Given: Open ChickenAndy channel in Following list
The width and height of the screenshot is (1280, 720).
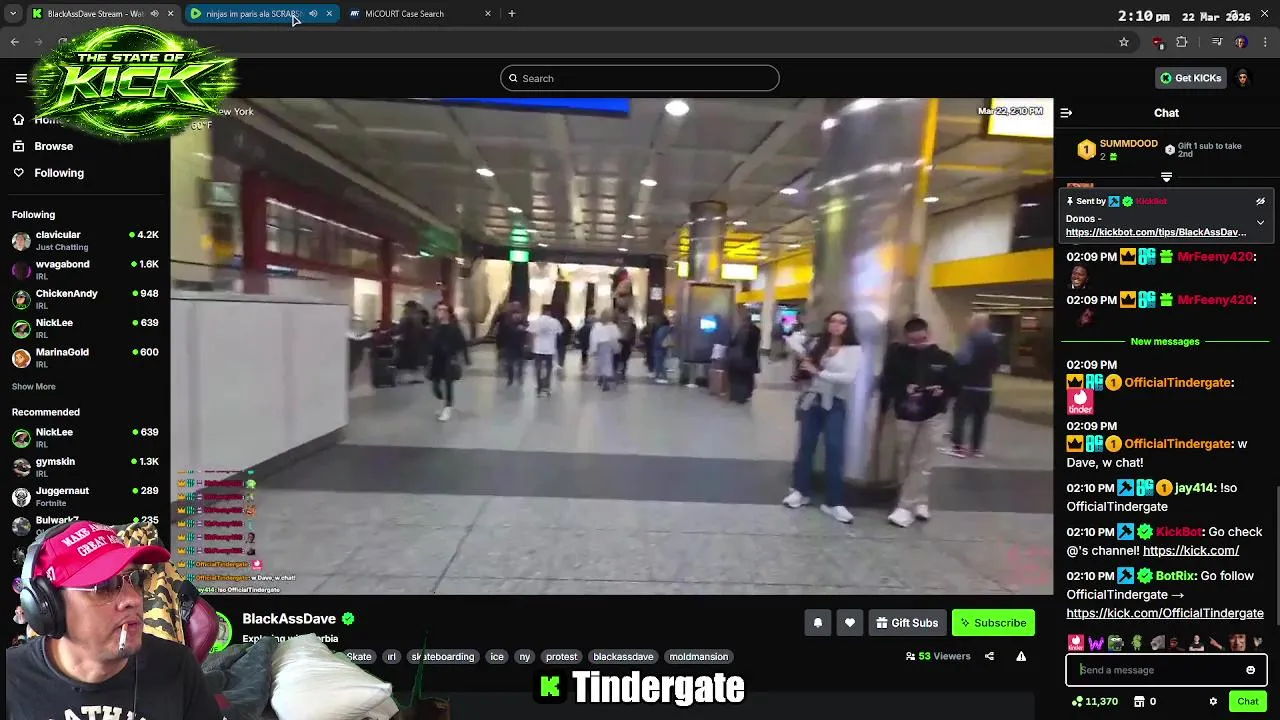Looking at the screenshot, I should [x=85, y=299].
